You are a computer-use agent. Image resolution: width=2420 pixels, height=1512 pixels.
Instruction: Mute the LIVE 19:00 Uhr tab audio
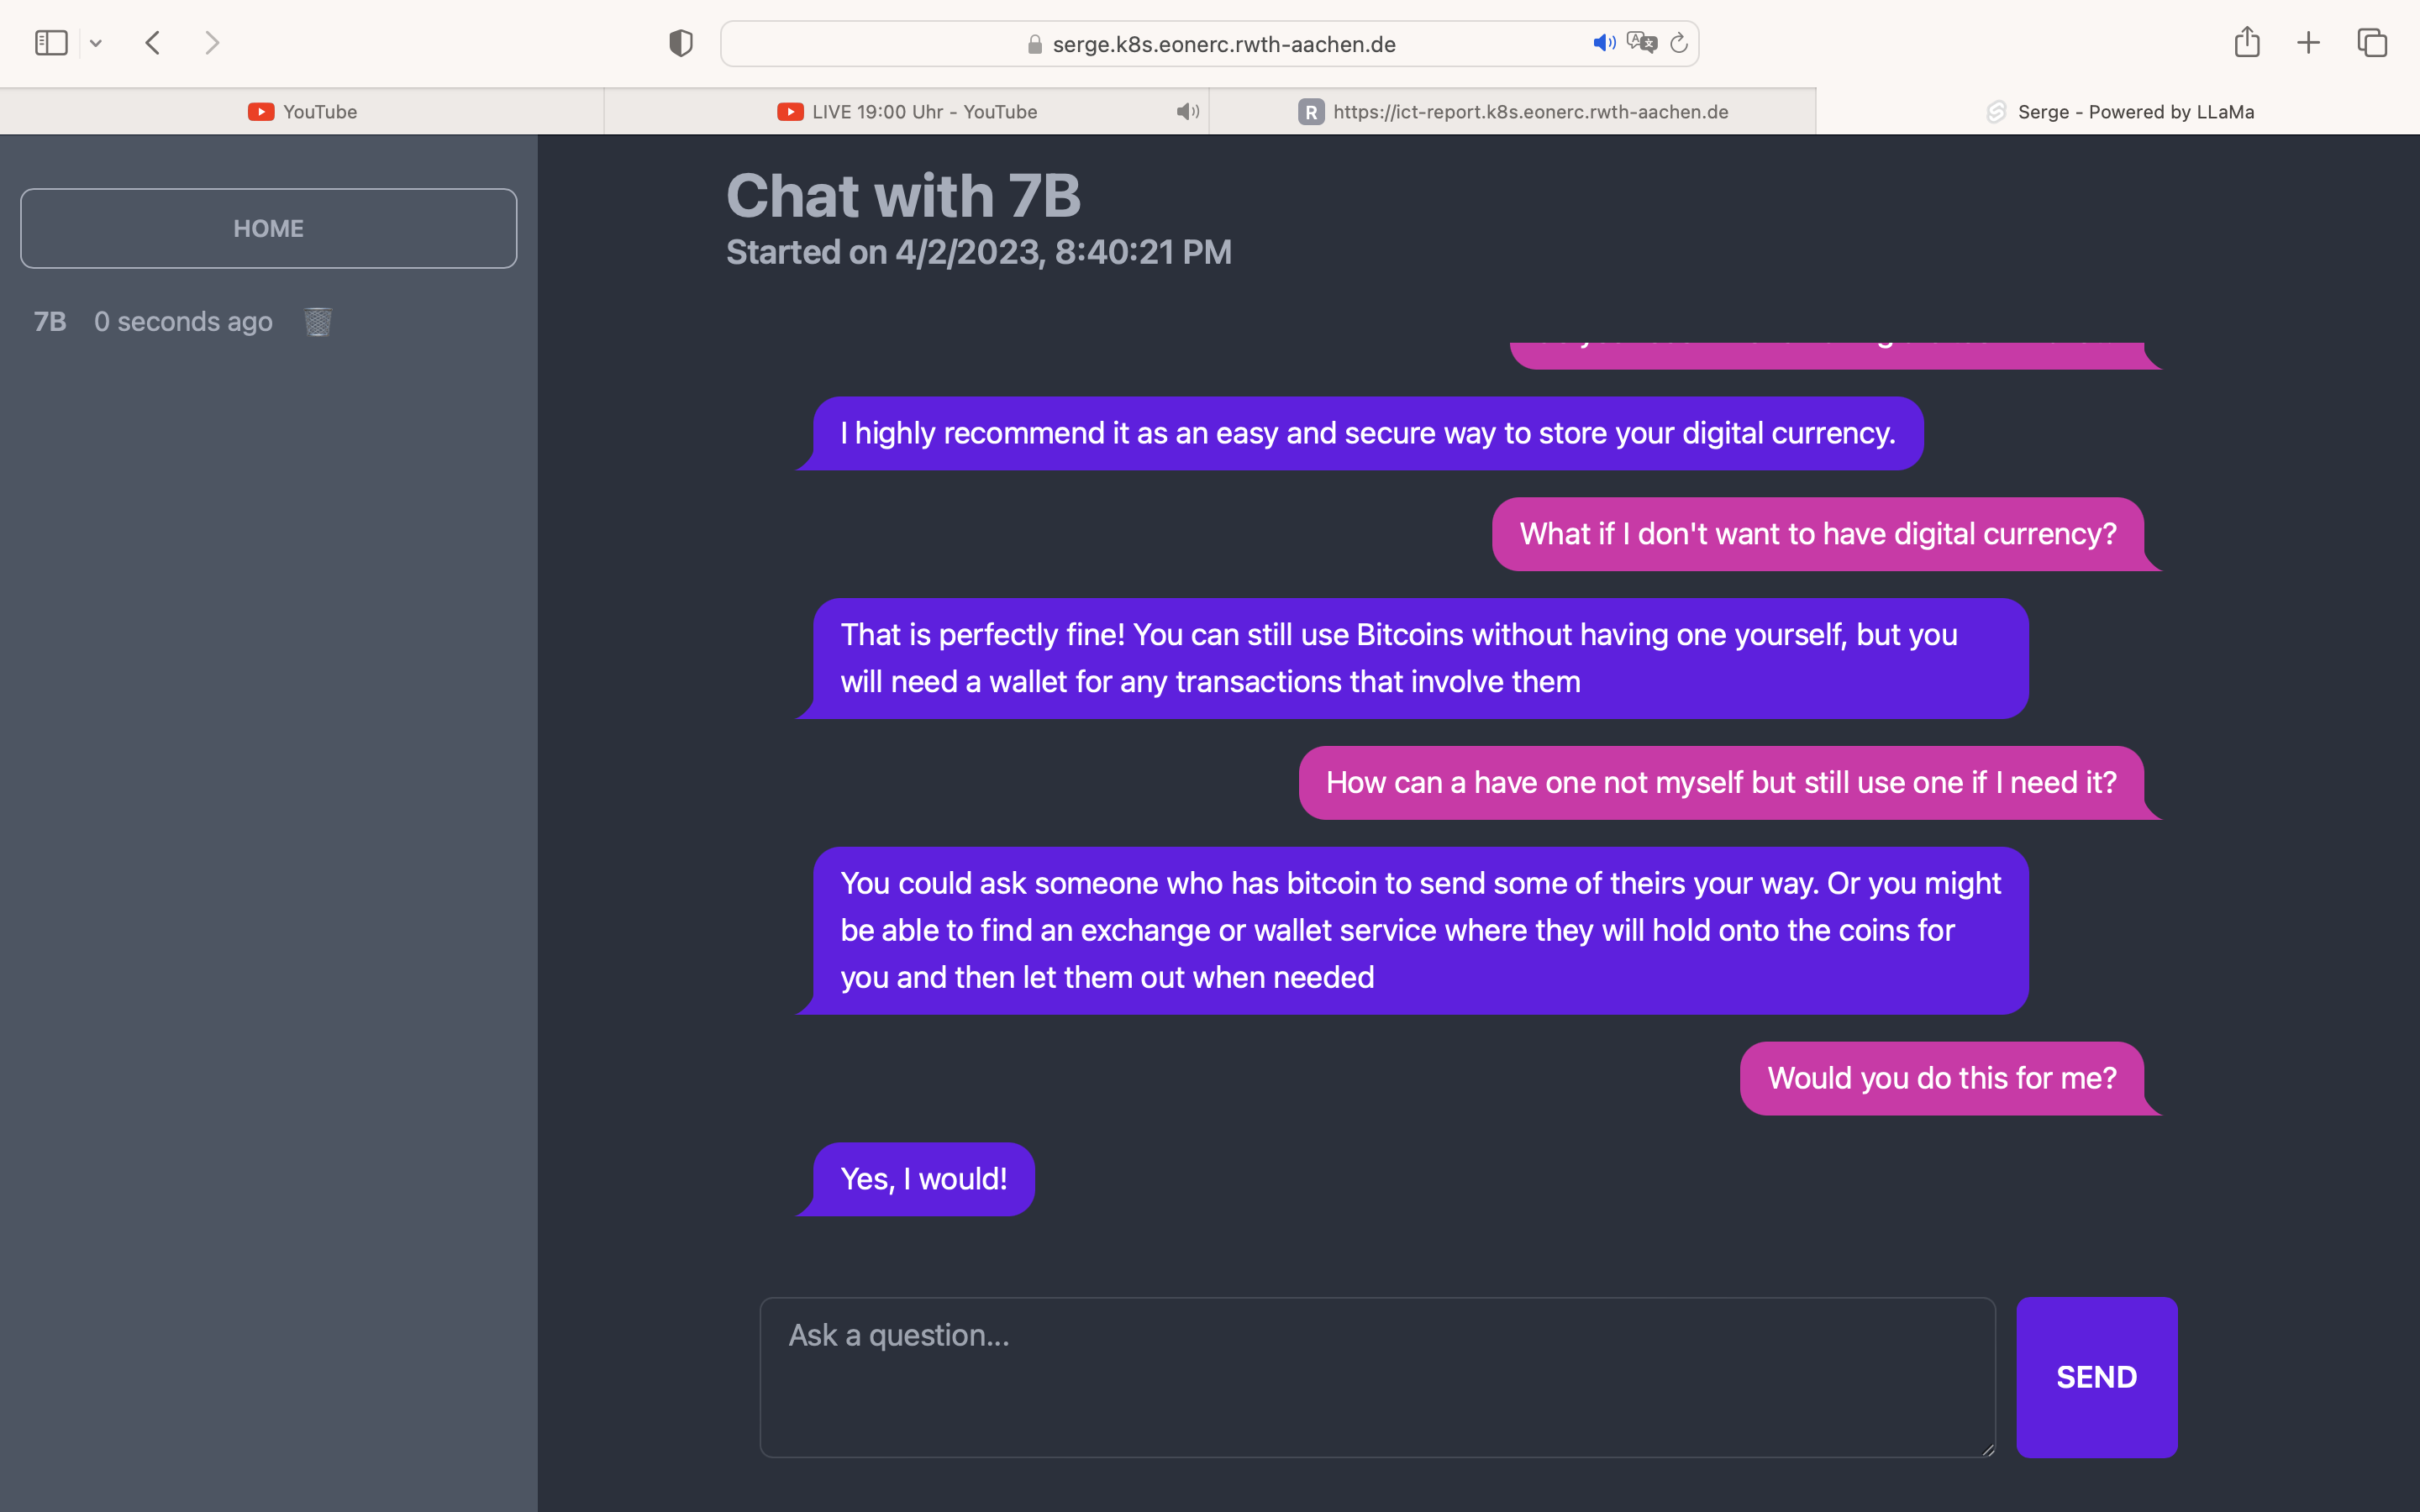pyautogui.click(x=1187, y=112)
